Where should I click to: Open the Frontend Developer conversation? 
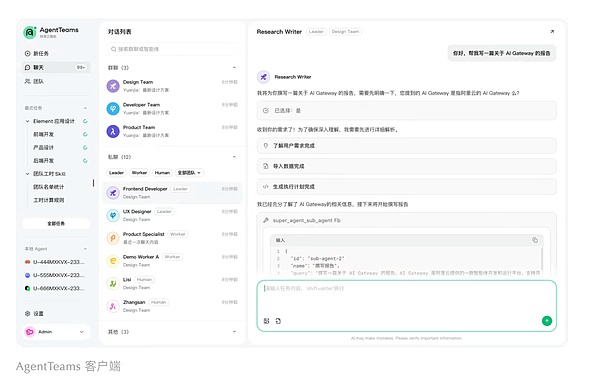[172, 192]
